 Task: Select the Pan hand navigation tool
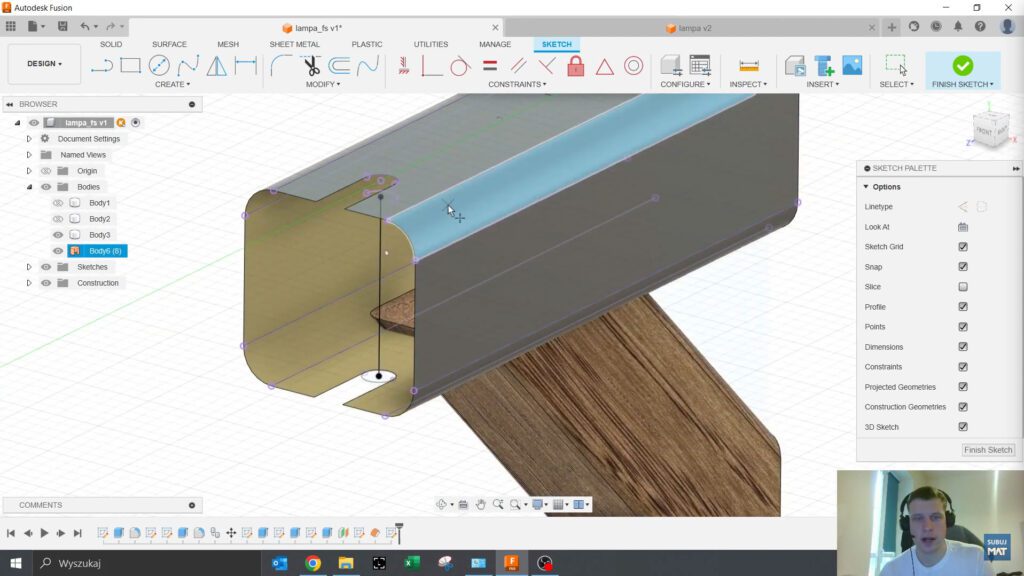pyautogui.click(x=480, y=505)
